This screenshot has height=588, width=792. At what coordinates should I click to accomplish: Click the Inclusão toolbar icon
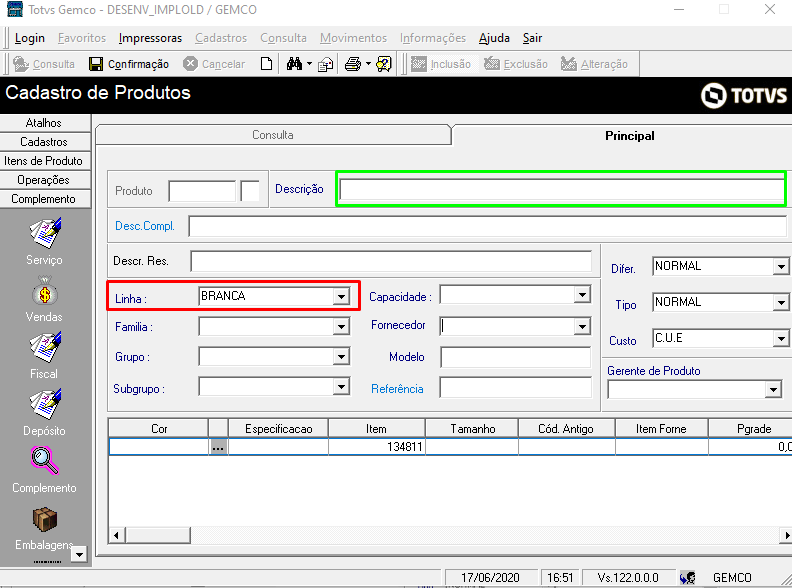click(418, 64)
